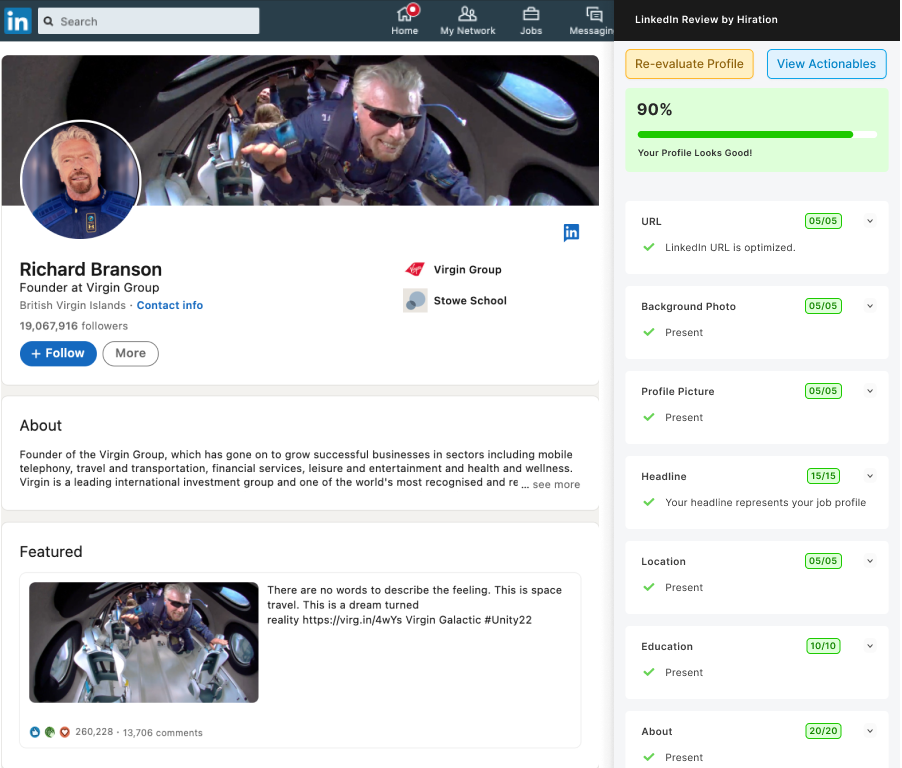902x768 pixels.
Task: Expand About with see more
Action: 556,484
